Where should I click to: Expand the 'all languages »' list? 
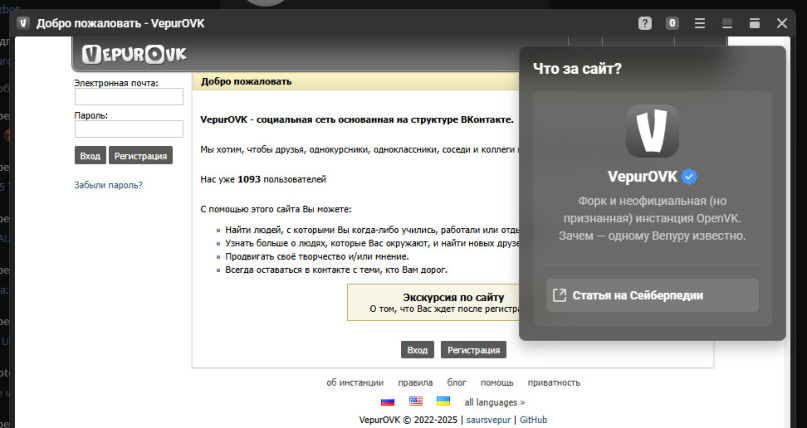[494, 402]
